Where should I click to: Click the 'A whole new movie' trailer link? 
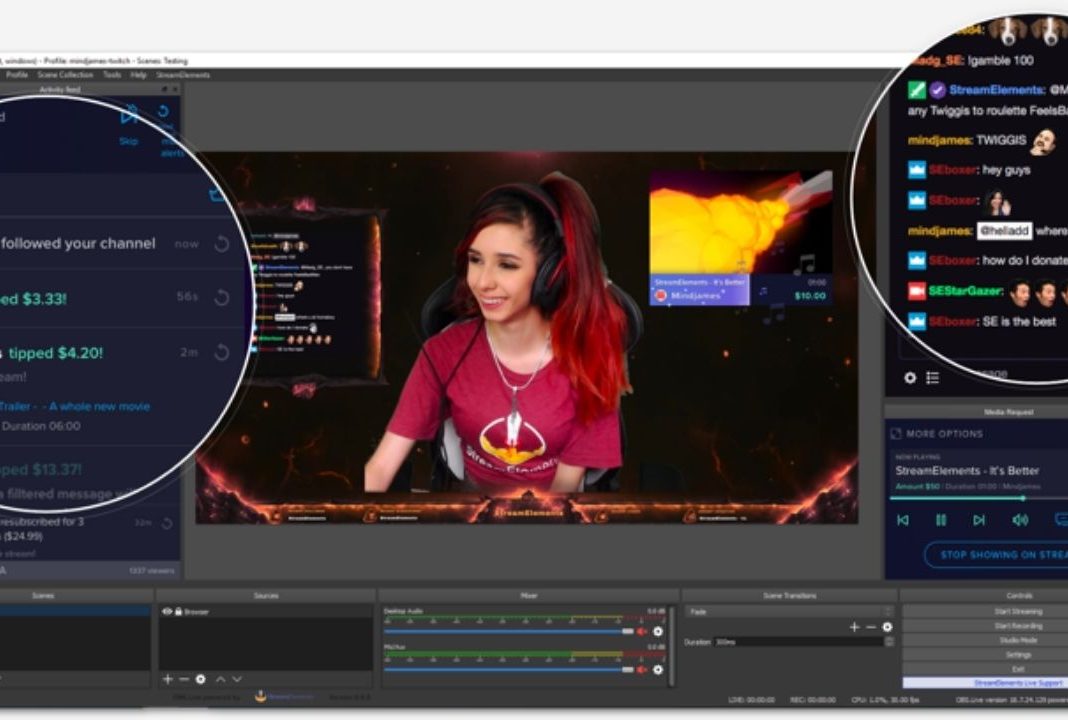(75, 406)
